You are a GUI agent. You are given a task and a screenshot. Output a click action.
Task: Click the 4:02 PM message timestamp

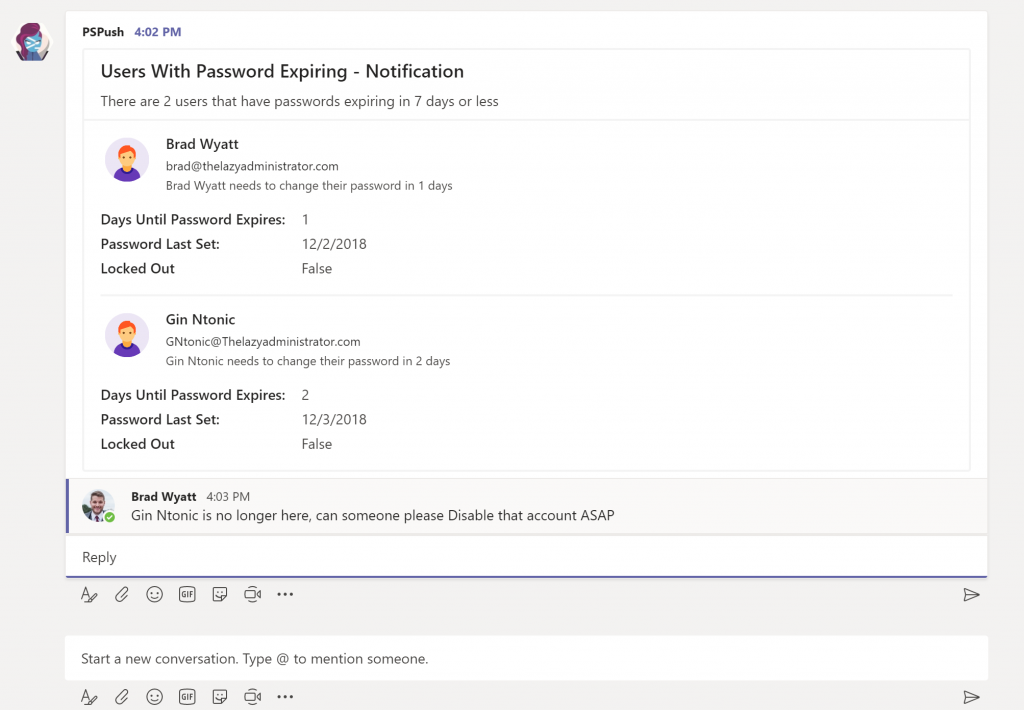pyautogui.click(x=157, y=32)
